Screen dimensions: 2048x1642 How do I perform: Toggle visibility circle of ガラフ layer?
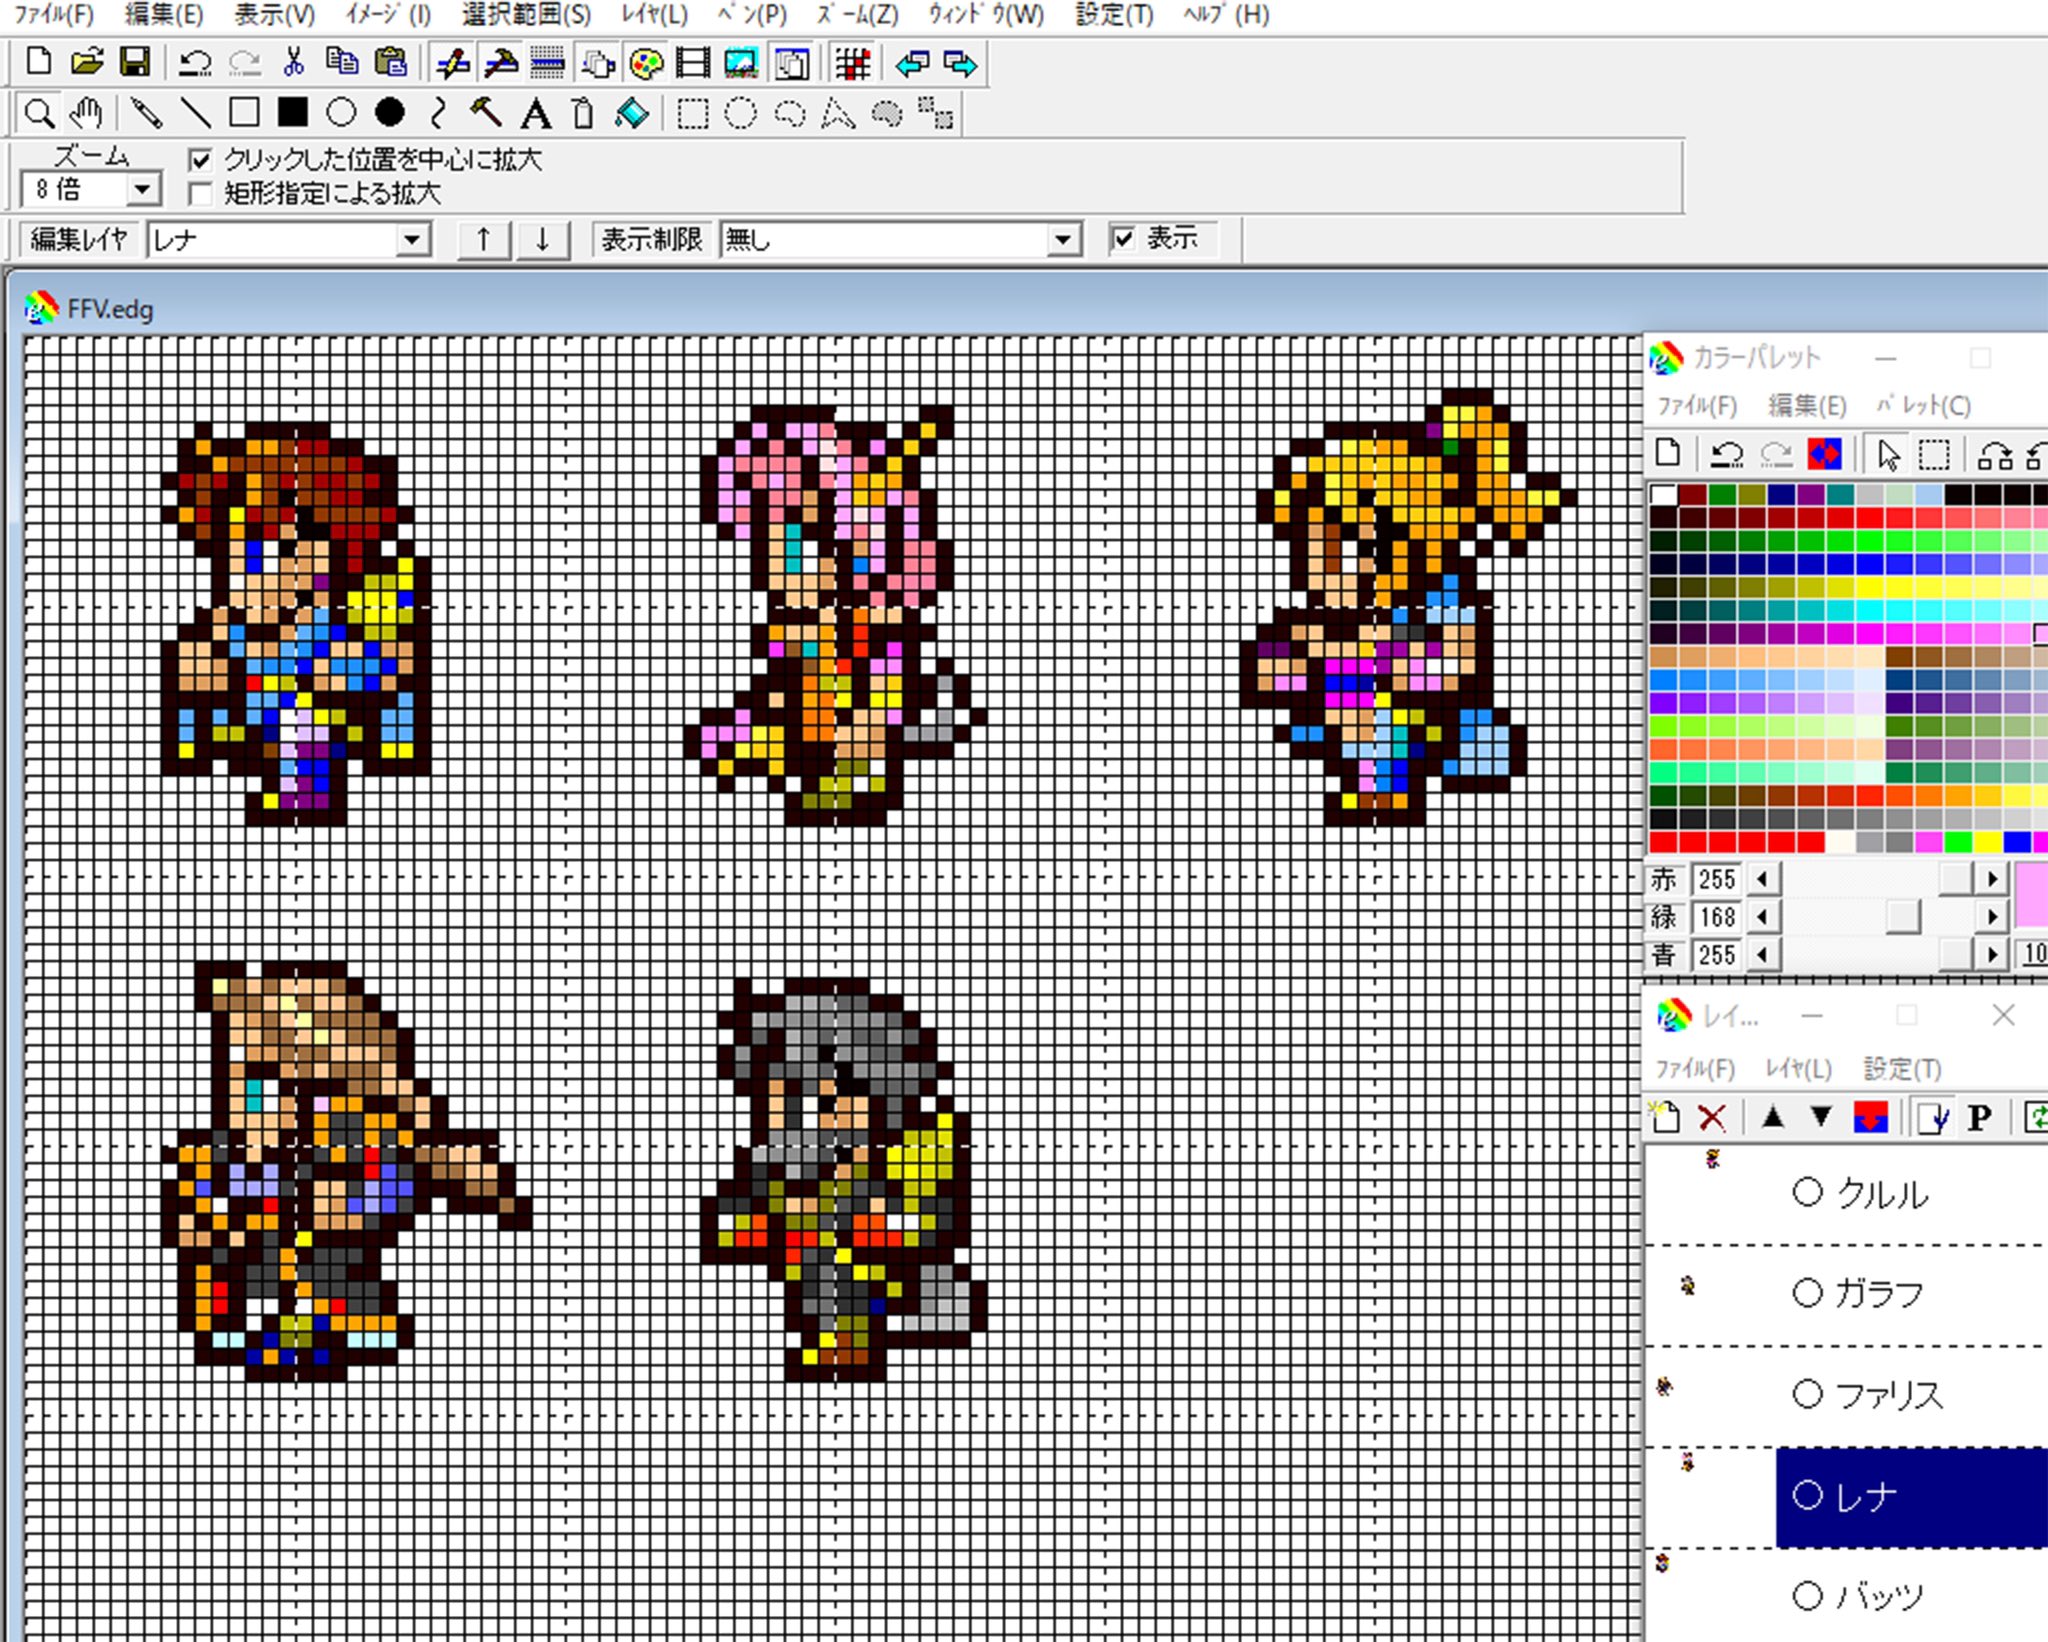[1807, 1293]
